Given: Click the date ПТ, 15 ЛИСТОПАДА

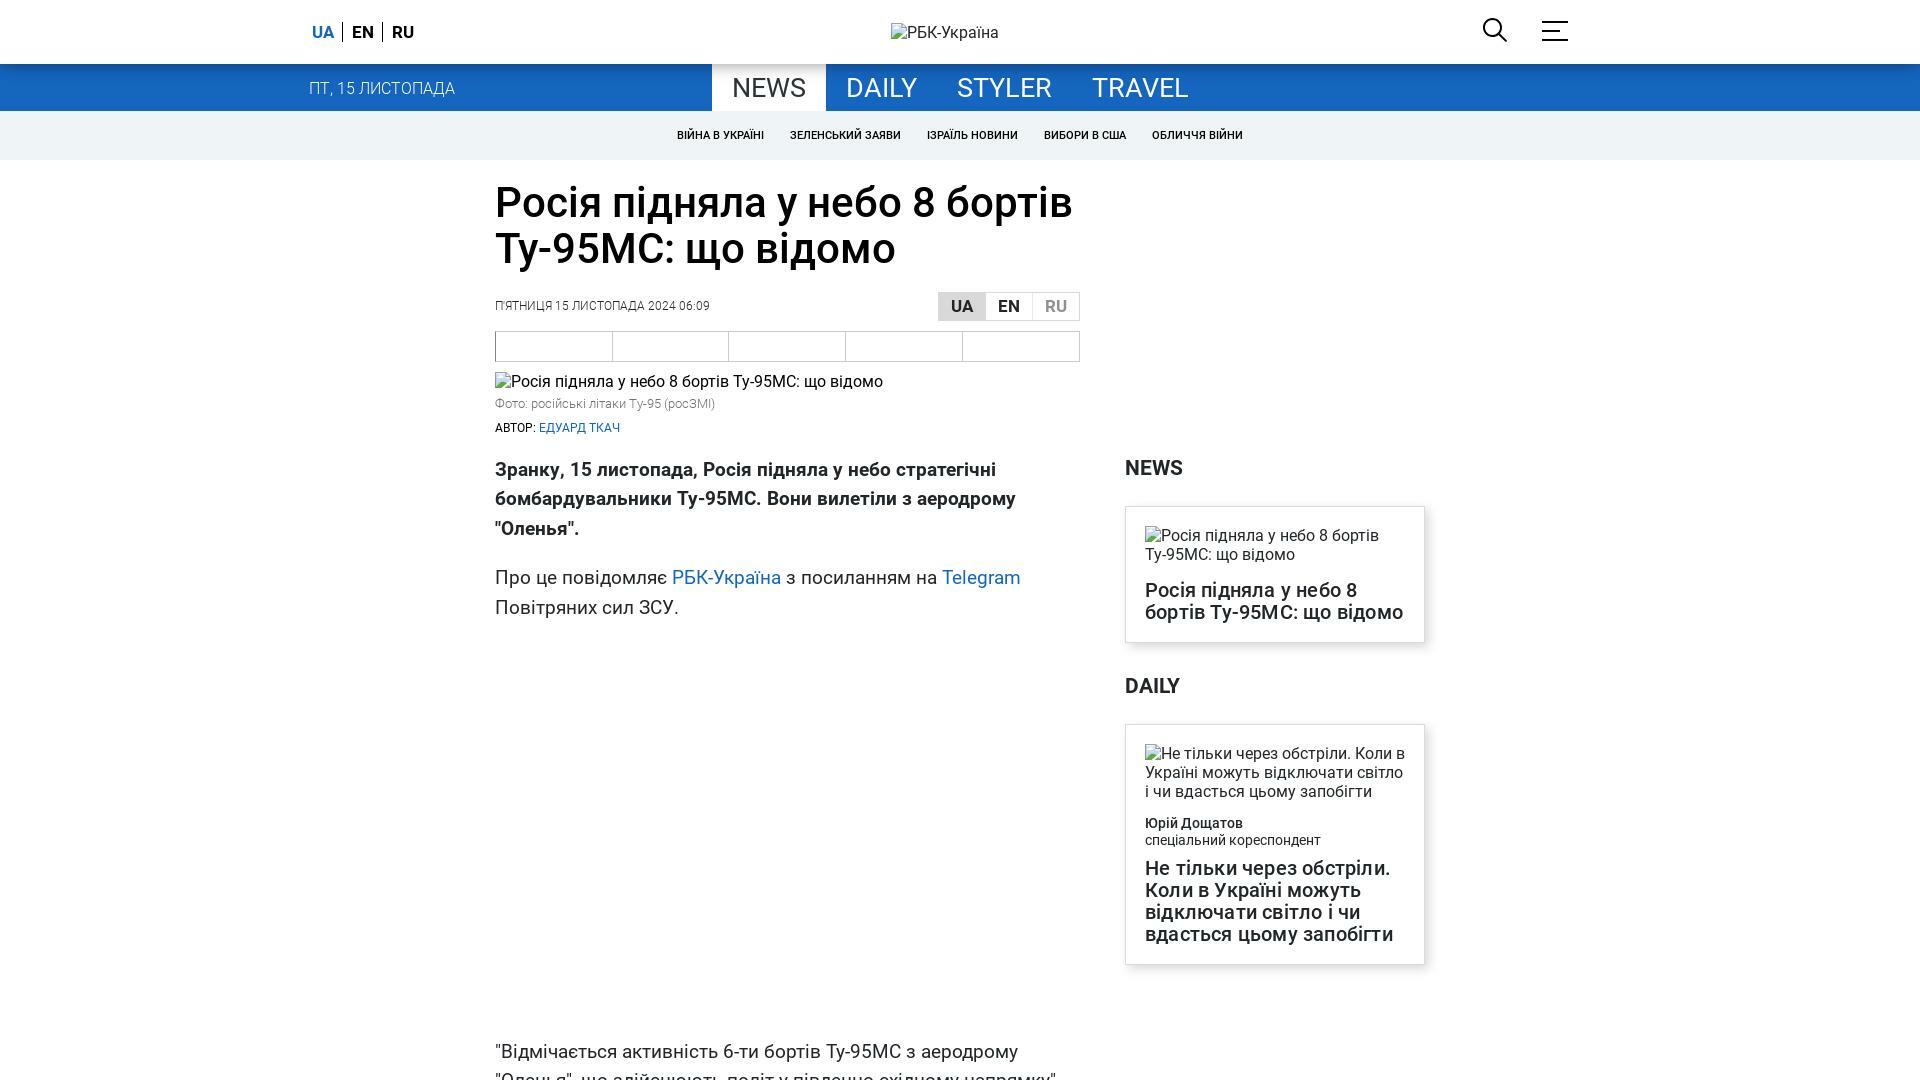Looking at the screenshot, I should pos(382,89).
